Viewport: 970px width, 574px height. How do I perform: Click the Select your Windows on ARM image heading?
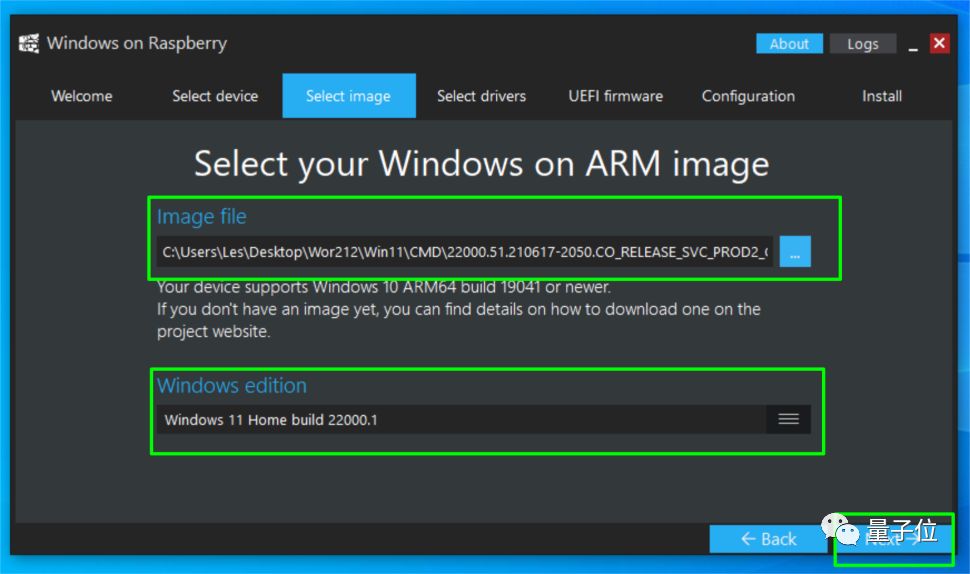pos(481,163)
